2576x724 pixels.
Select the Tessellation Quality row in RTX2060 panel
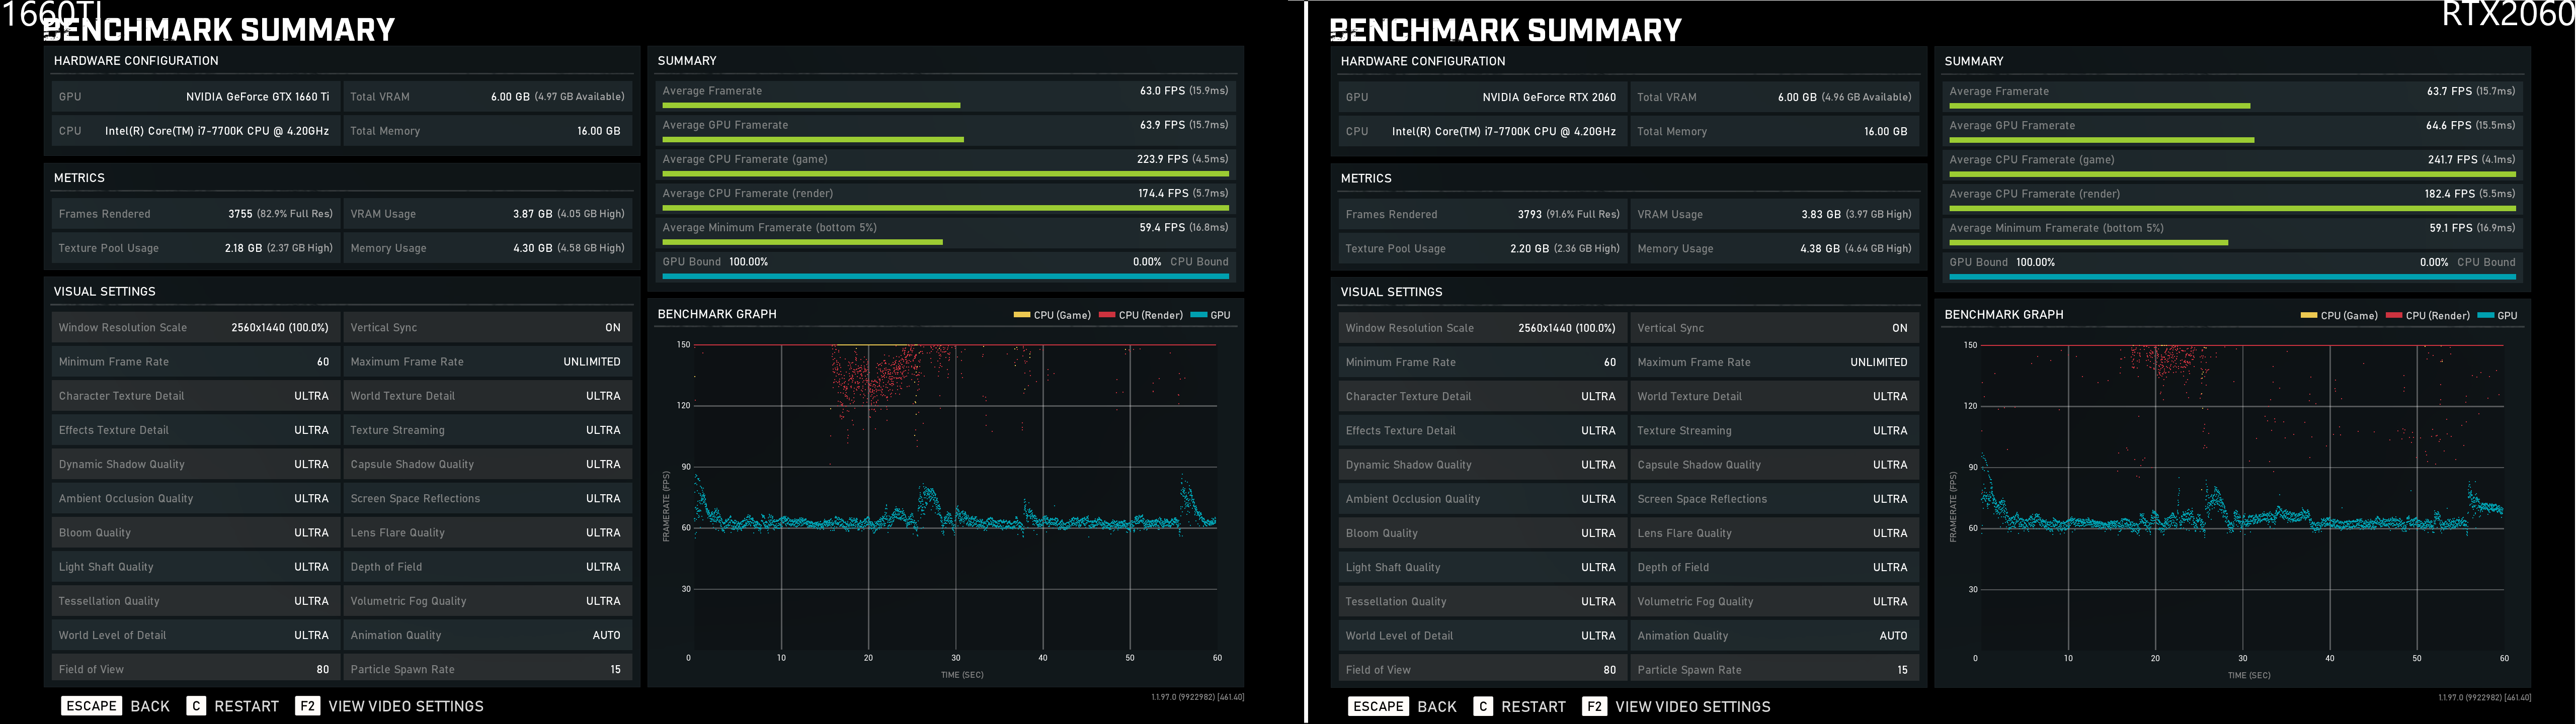(1483, 601)
